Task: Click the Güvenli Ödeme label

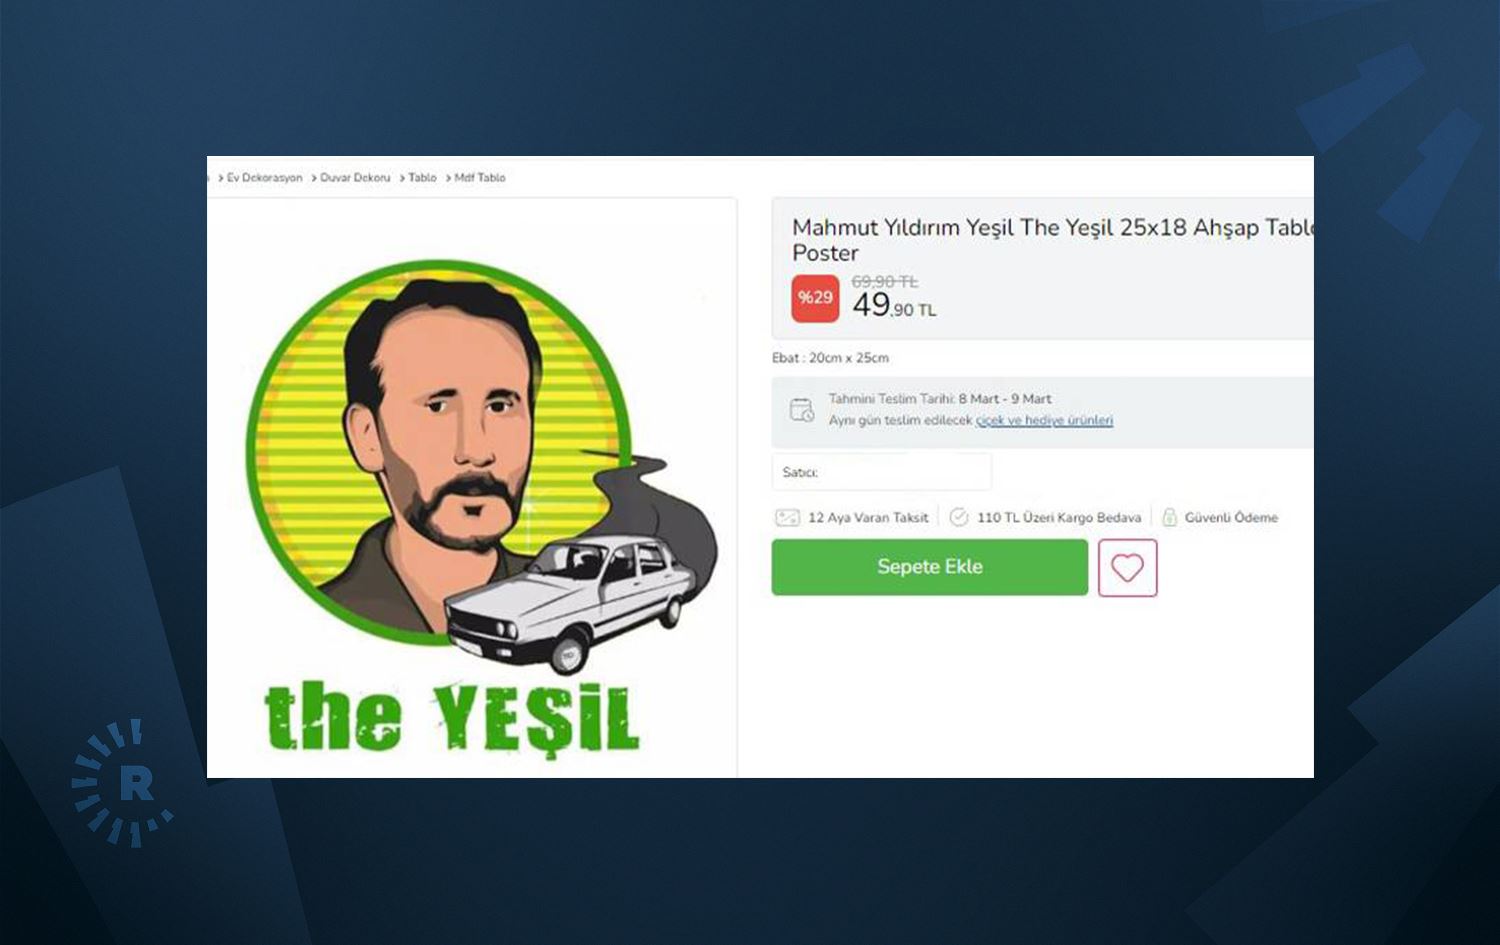Action: (x=1231, y=518)
